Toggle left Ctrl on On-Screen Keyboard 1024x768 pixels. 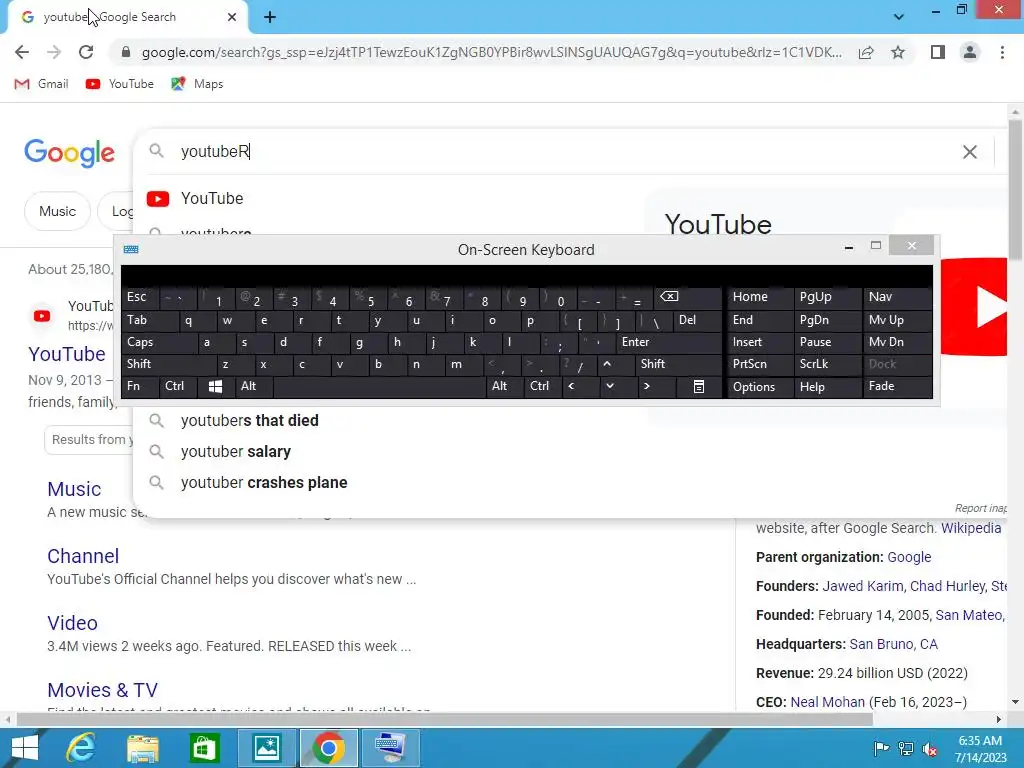[x=178, y=387]
